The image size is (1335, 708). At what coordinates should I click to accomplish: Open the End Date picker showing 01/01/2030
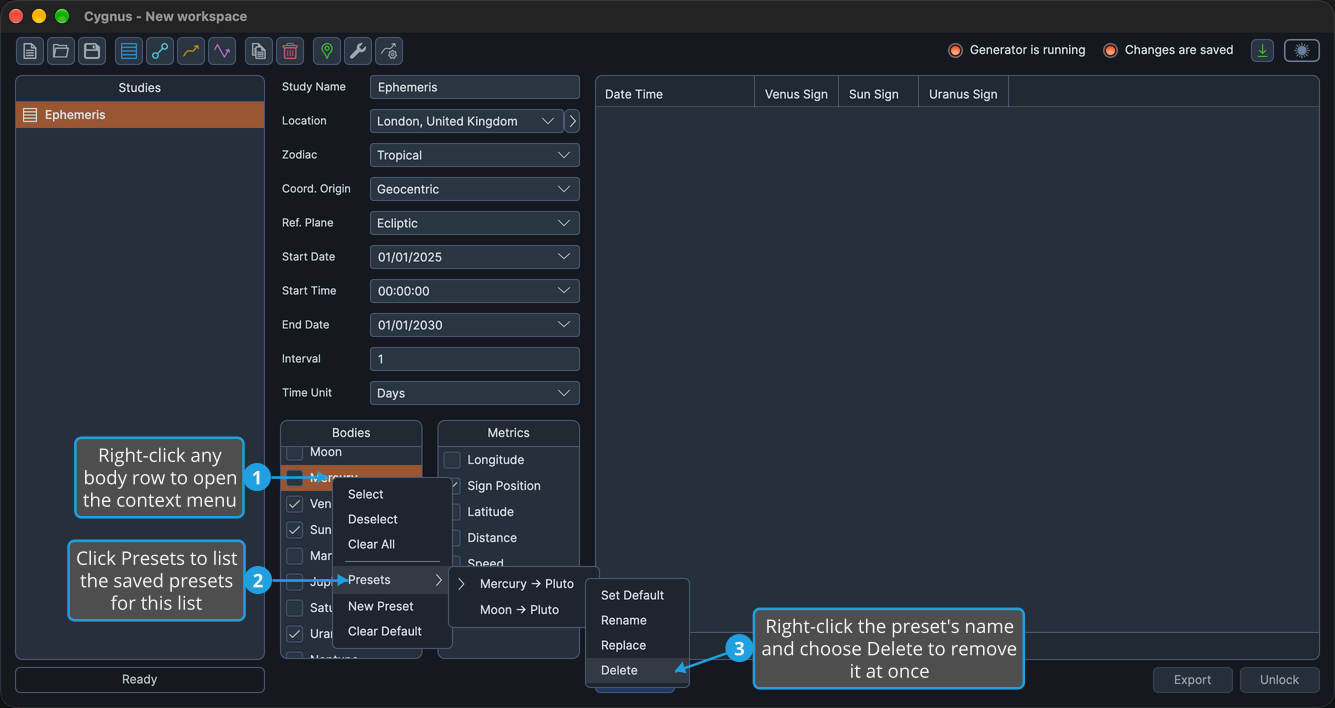click(474, 325)
